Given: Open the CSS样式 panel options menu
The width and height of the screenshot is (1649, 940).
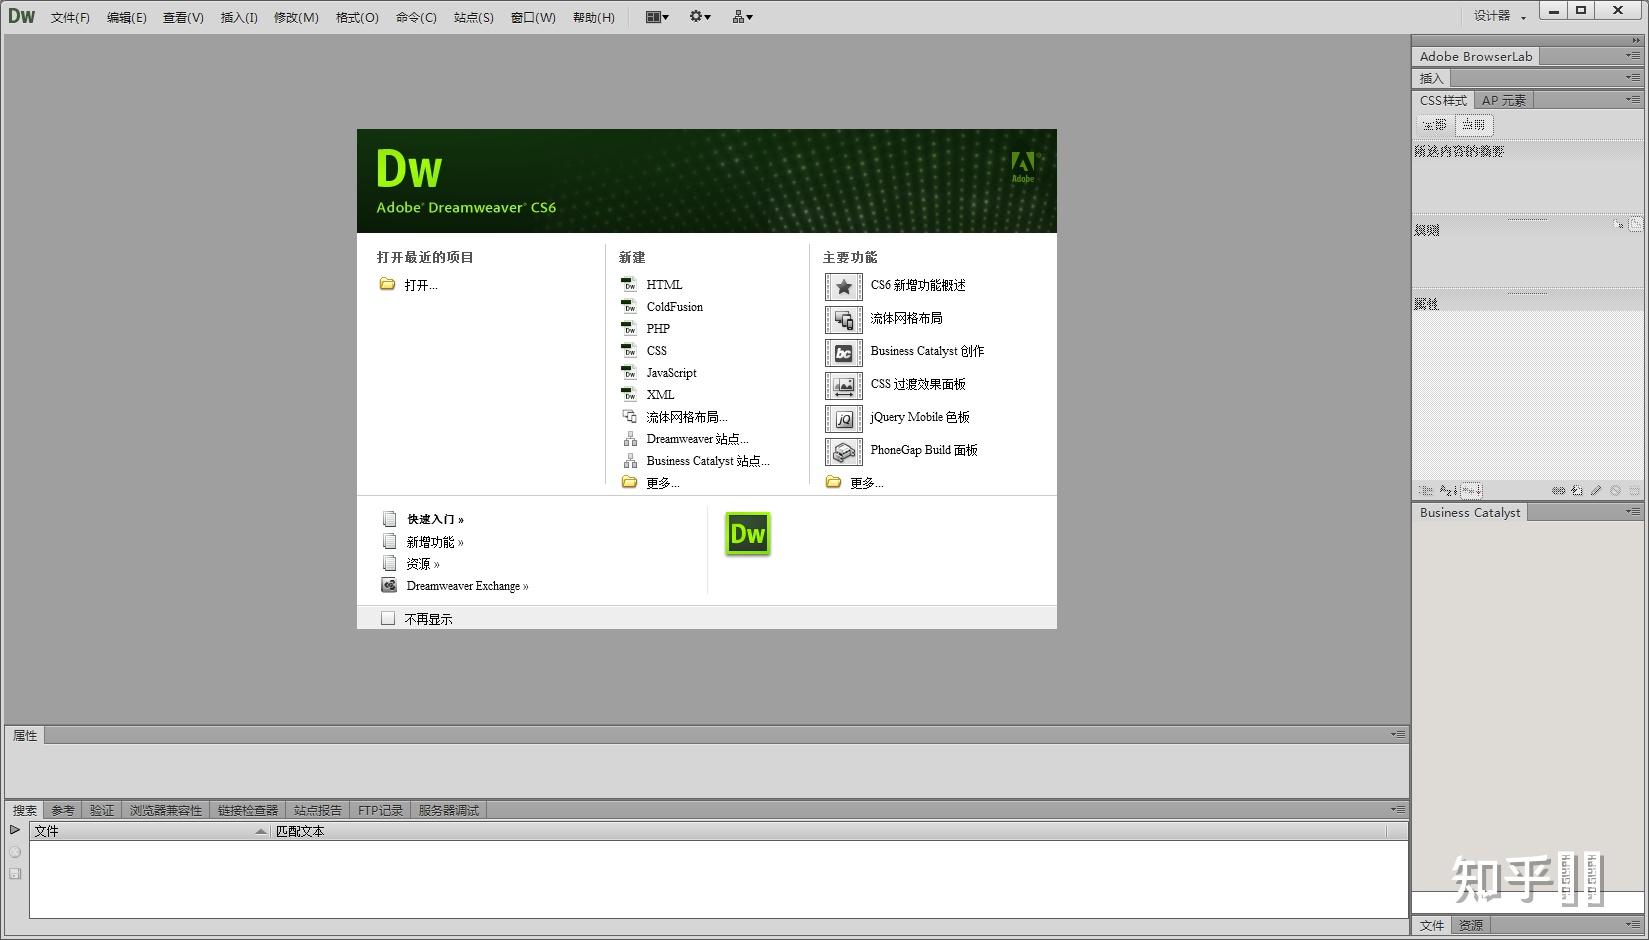Looking at the screenshot, I should (x=1632, y=100).
